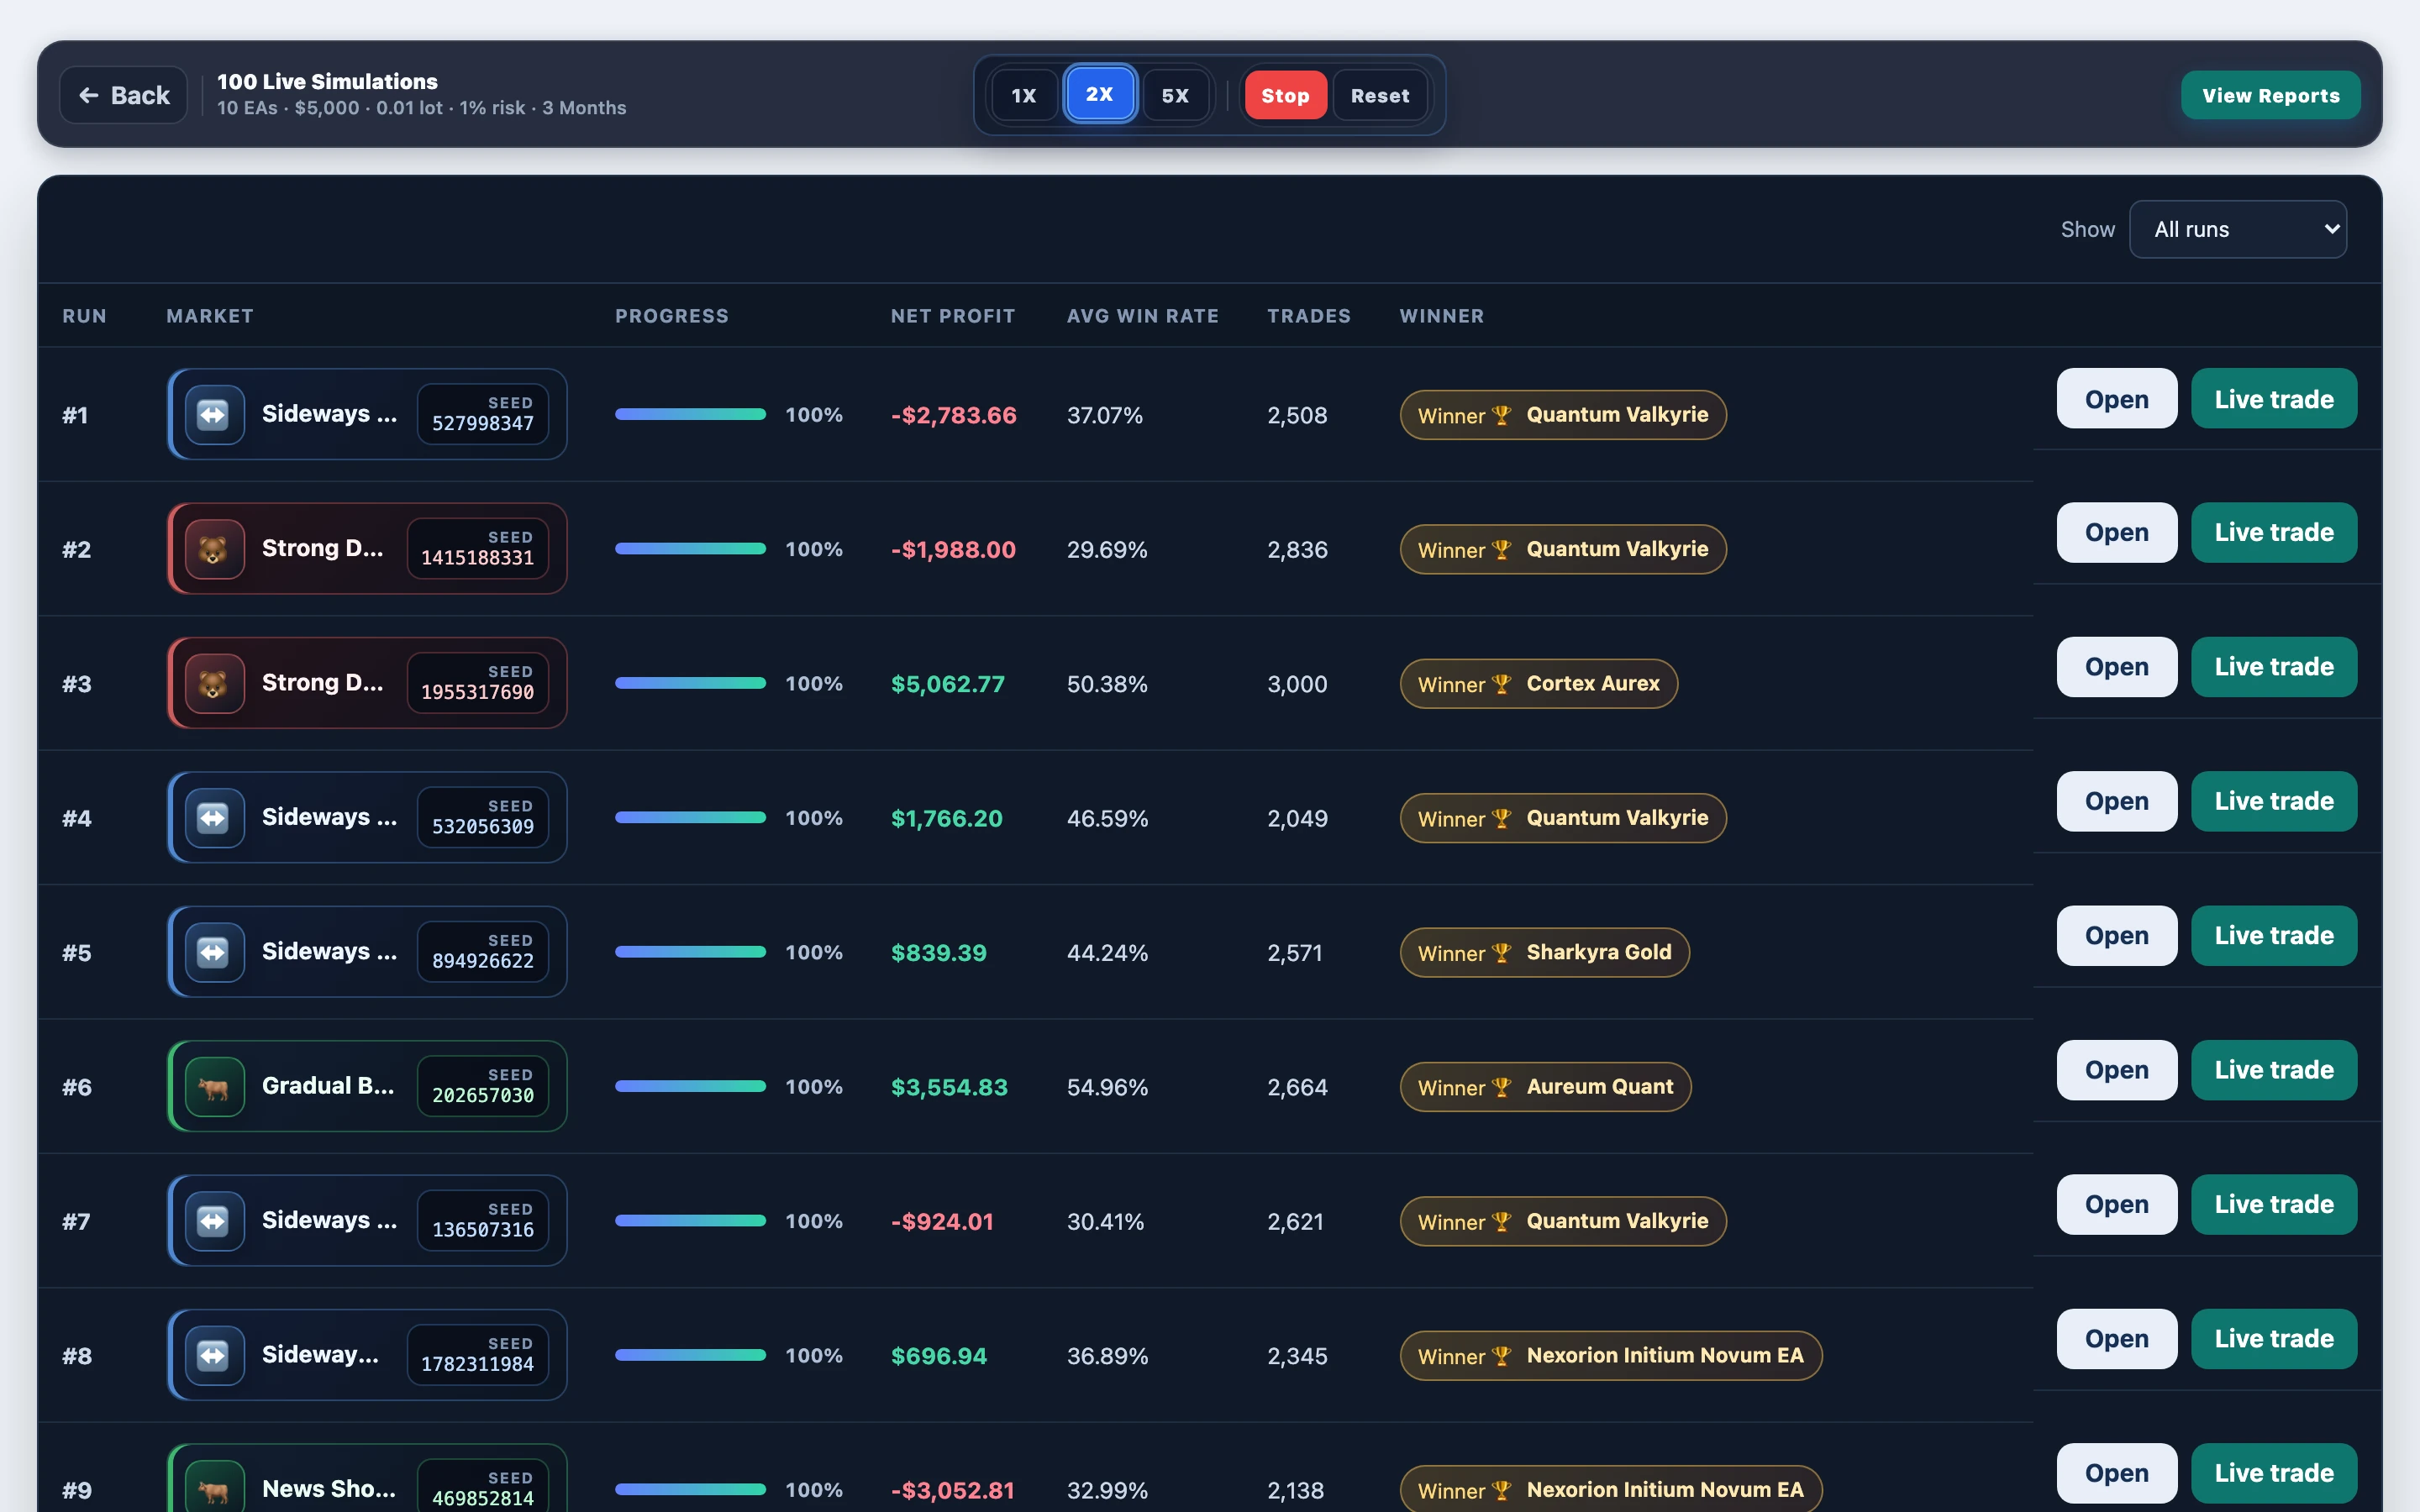Go back using the Back arrow button
Viewport: 2420px width, 1512px height.
pyautogui.click(x=124, y=95)
